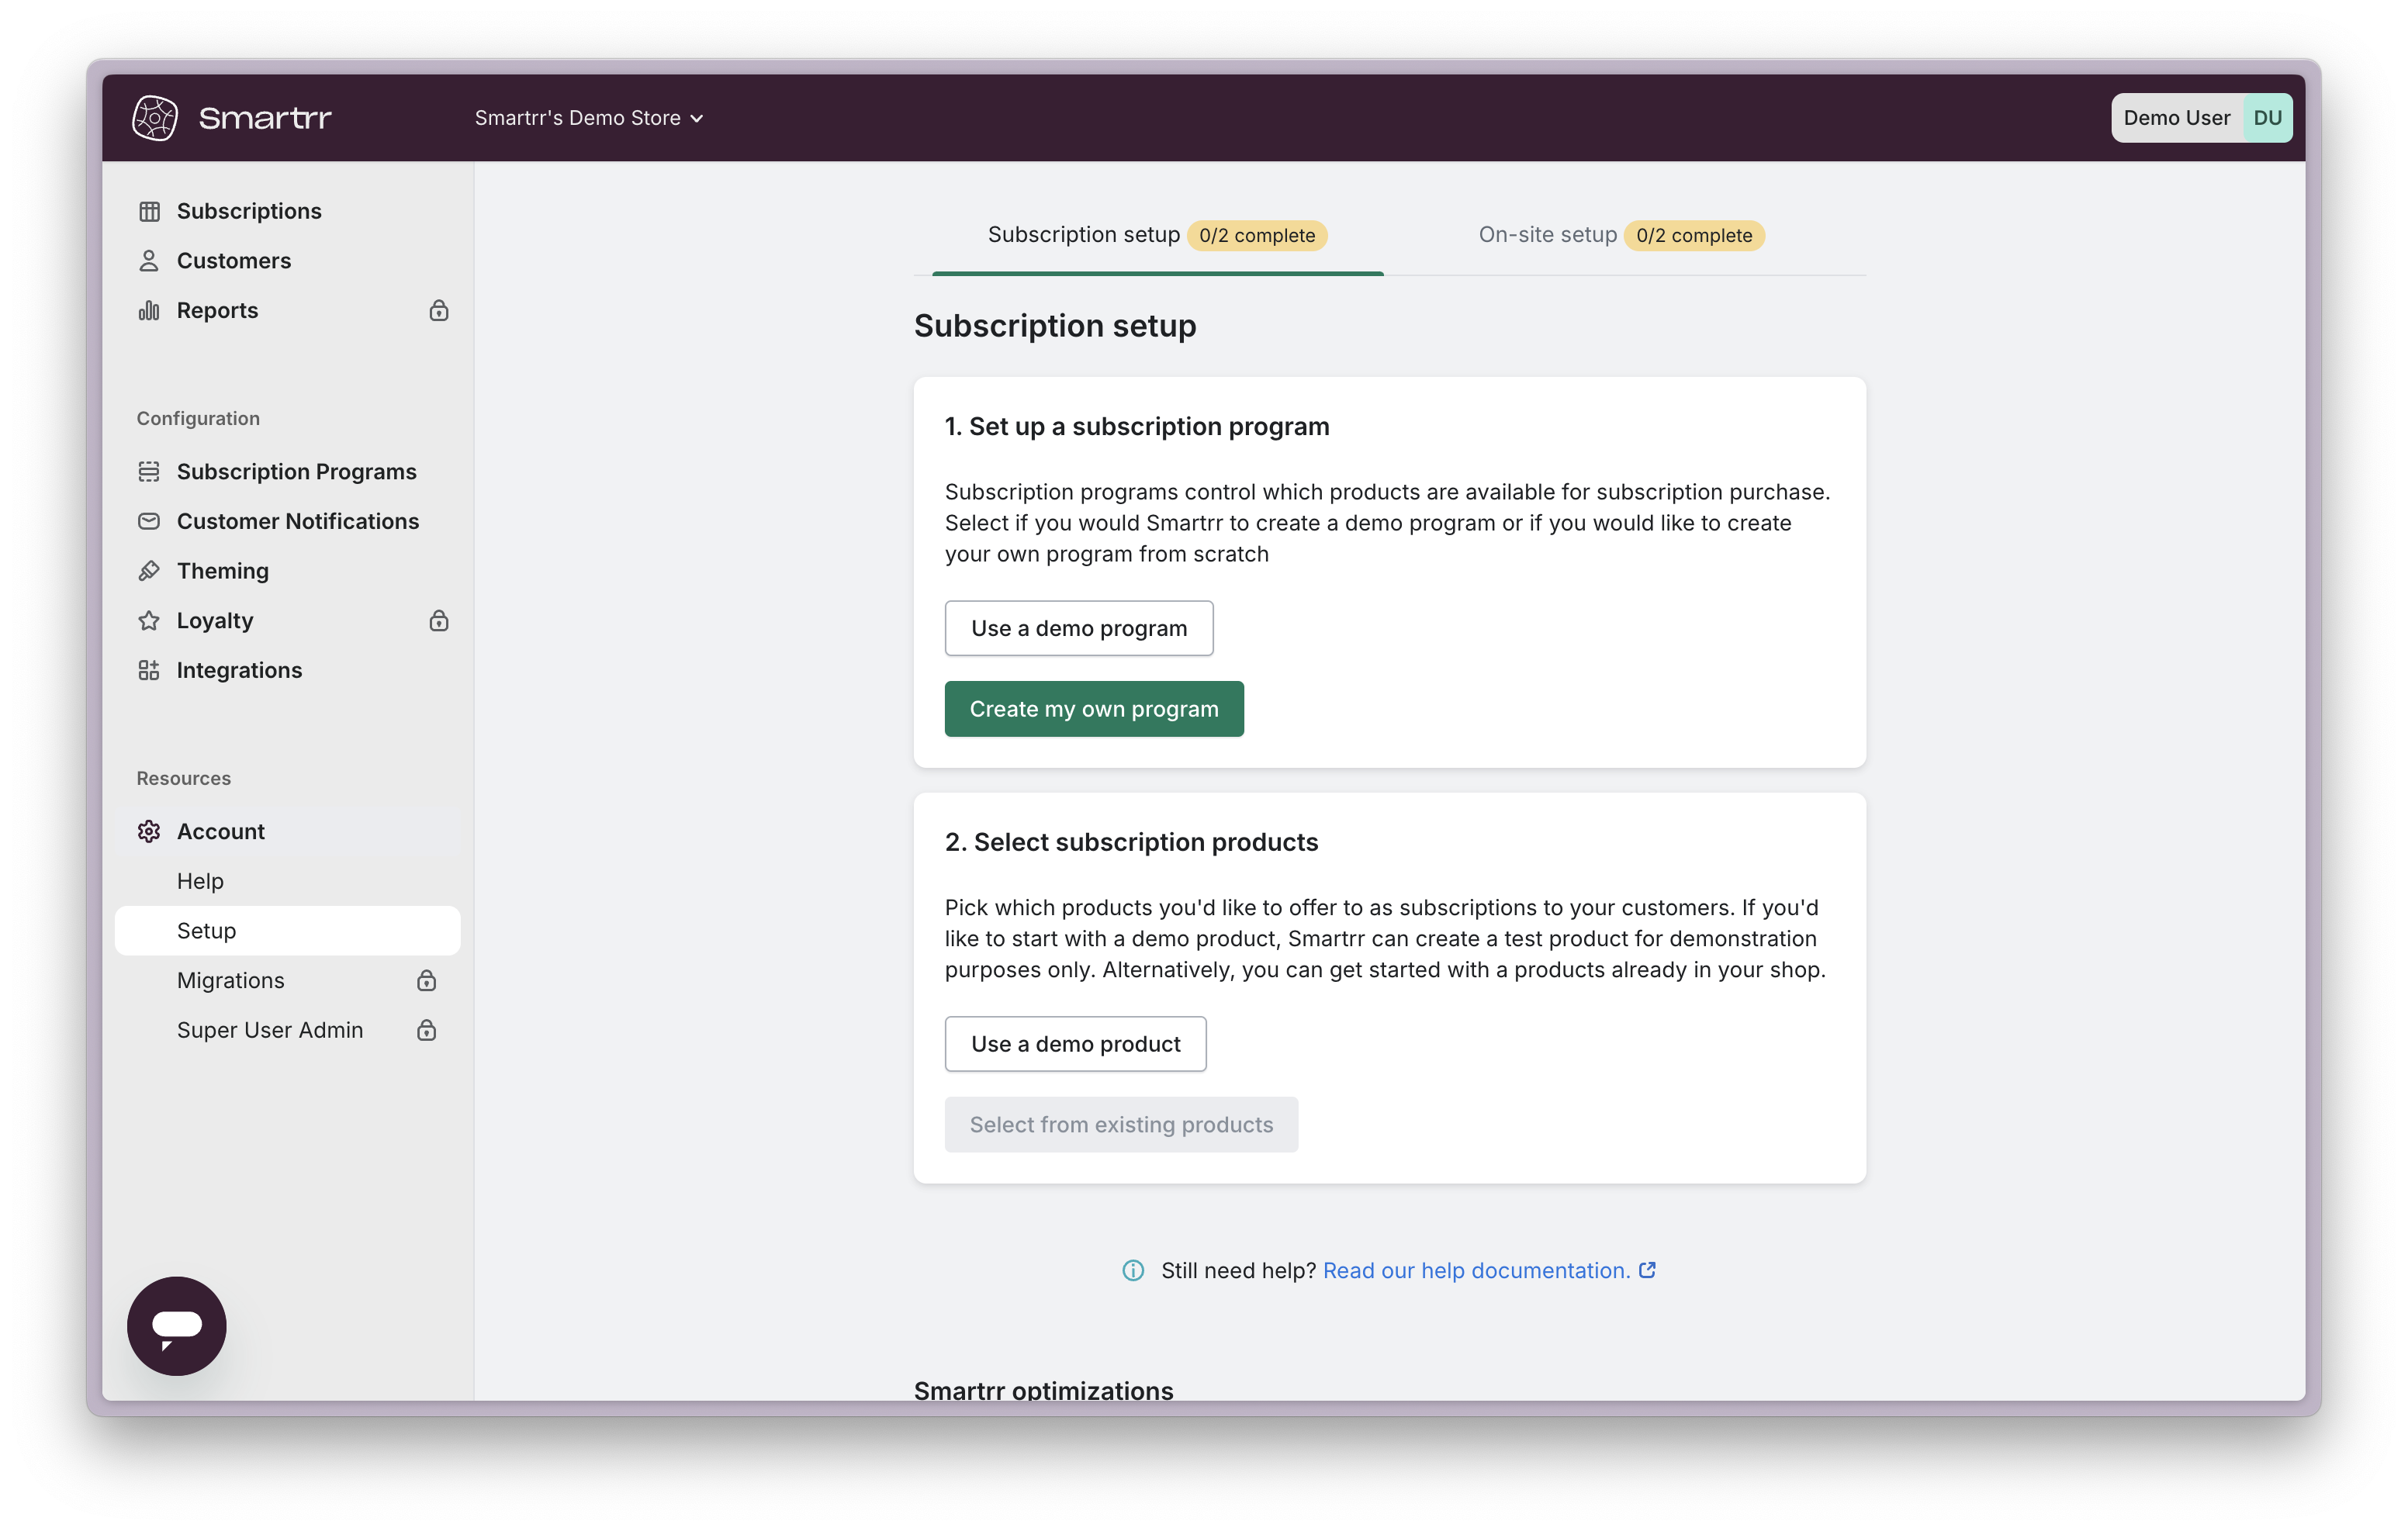Viewport: 2408px width, 1531px height.
Task: Click the Customers person icon
Action: [x=149, y=261]
